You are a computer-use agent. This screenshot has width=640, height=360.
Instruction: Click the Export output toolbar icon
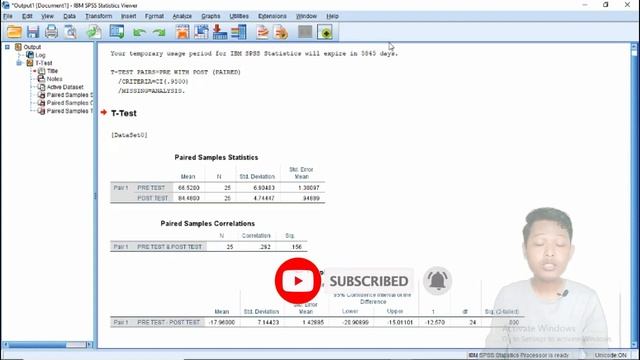[93, 32]
